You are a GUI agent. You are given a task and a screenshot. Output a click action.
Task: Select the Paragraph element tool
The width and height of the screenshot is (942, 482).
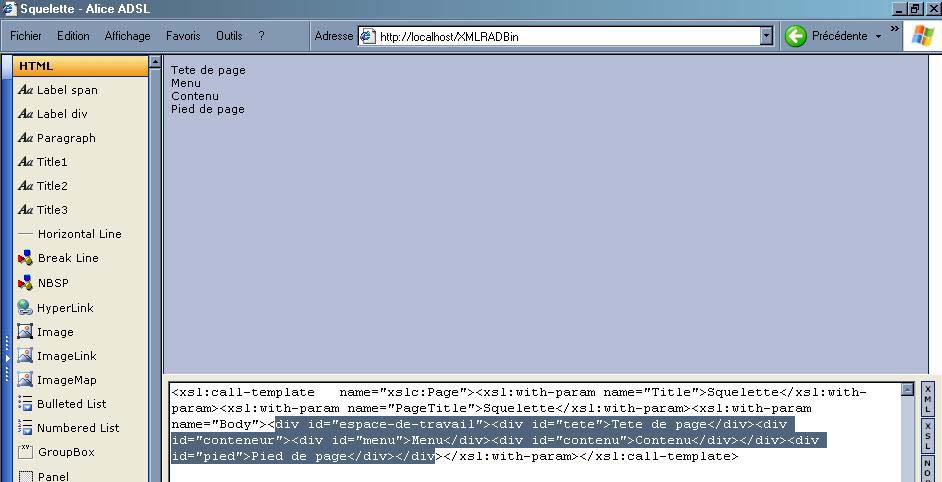[x=66, y=138]
